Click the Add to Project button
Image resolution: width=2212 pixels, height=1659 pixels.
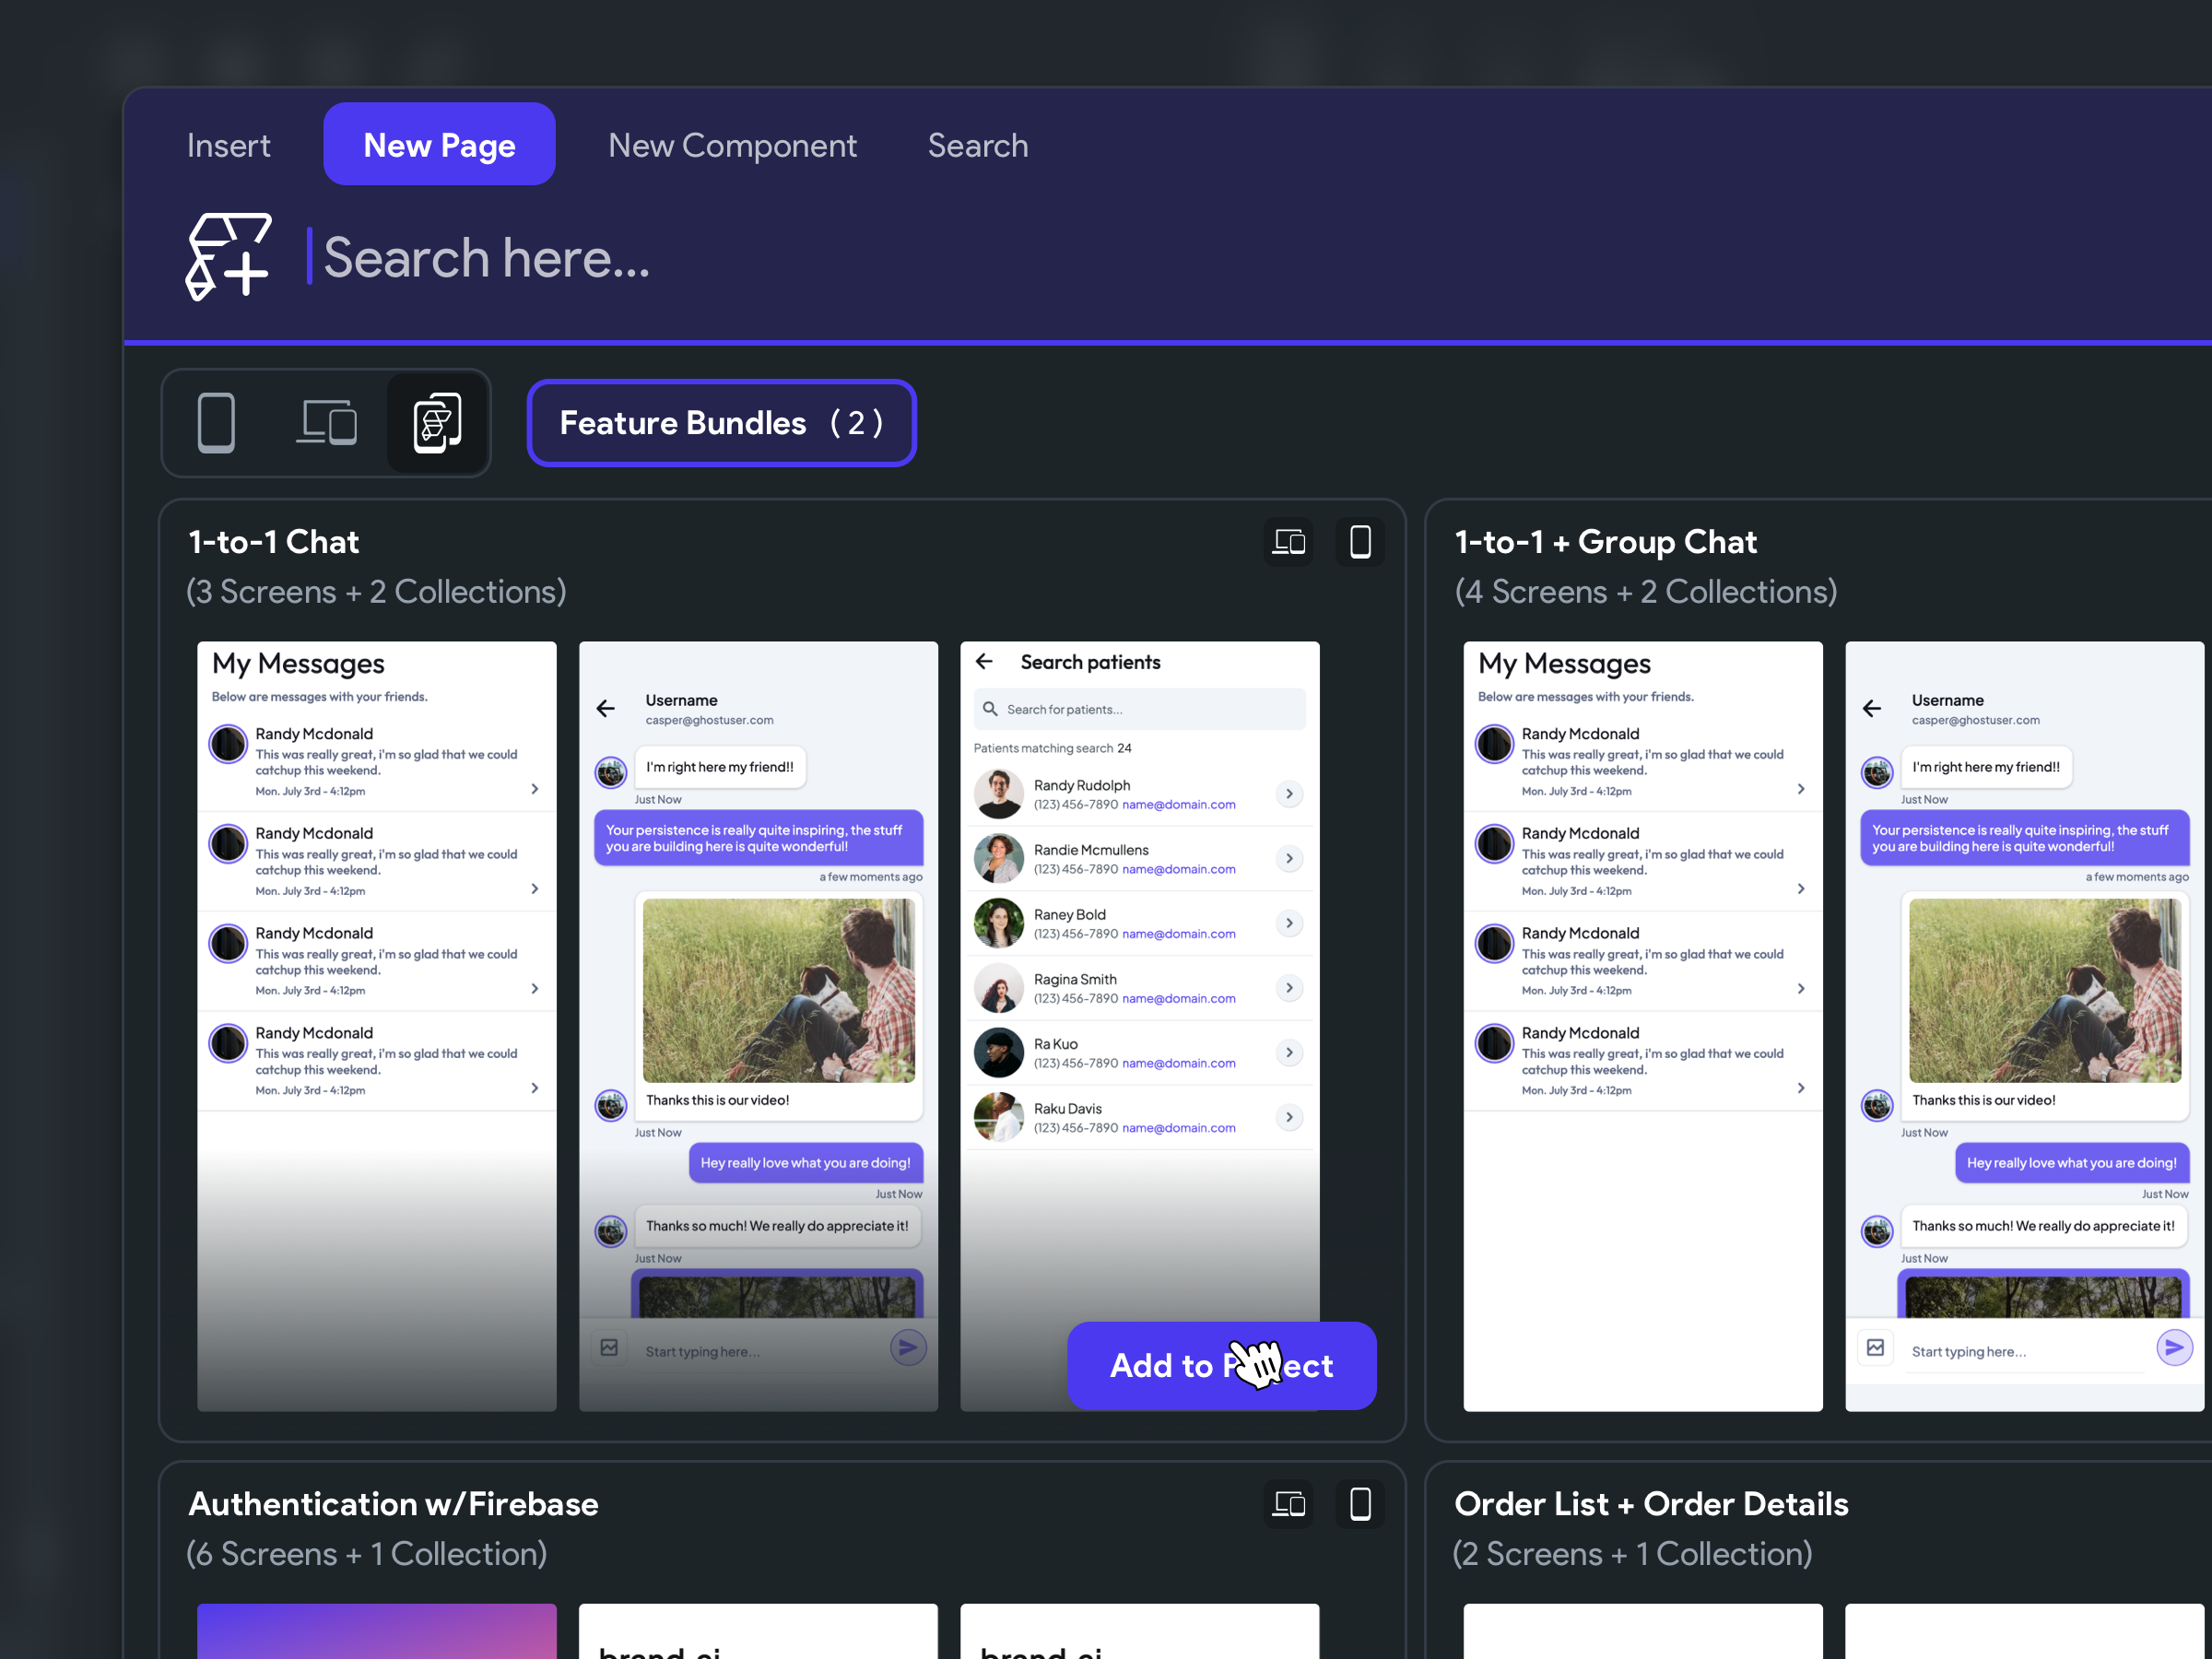[1221, 1366]
